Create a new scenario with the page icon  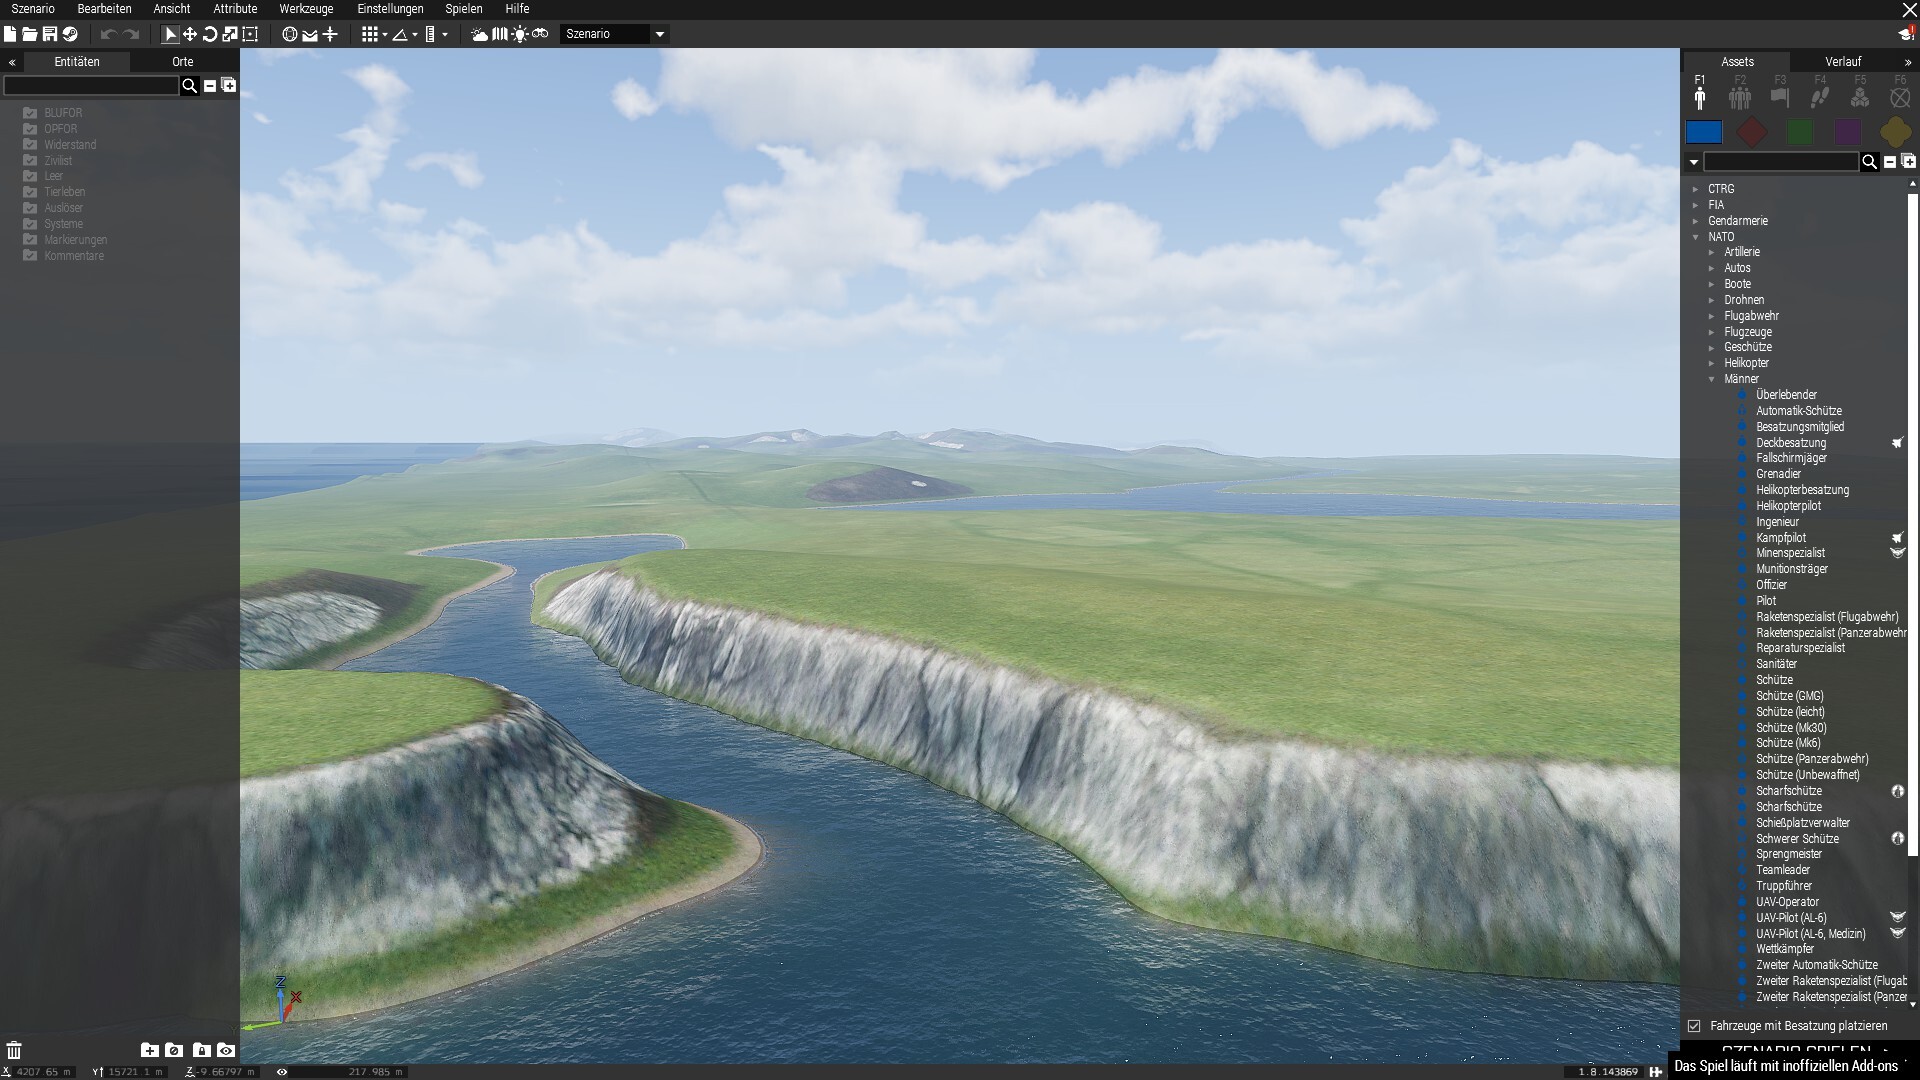[x=10, y=34]
